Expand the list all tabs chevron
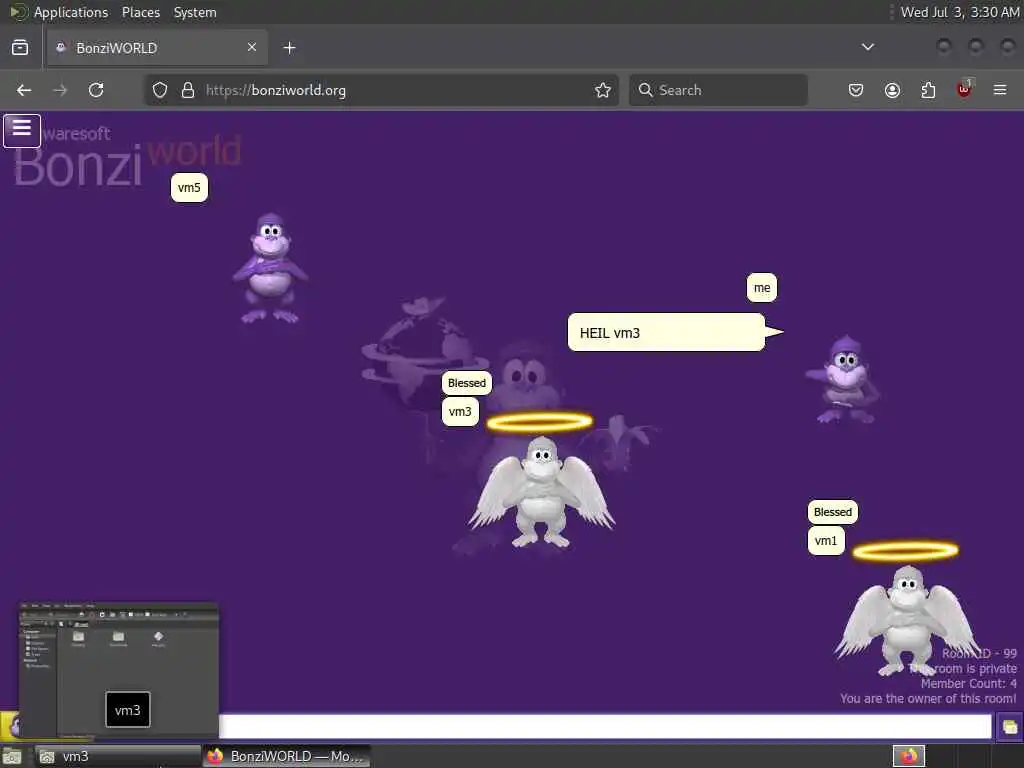 867,47
